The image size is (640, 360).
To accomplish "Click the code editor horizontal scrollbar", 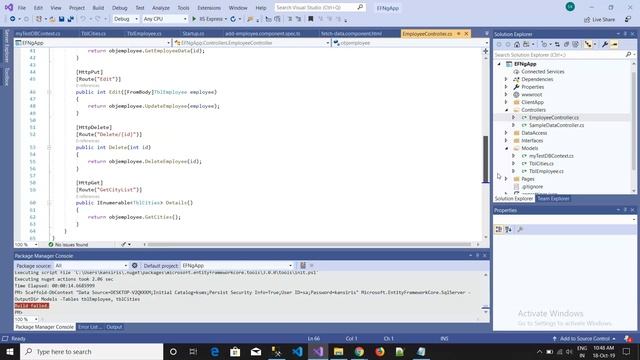I will (309, 244).
